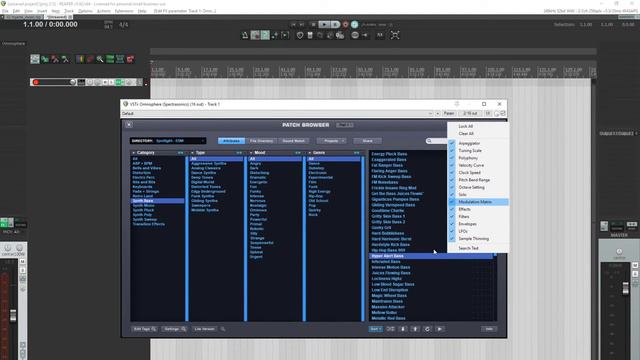Open the File menu in REAPER

(x=5, y=11)
